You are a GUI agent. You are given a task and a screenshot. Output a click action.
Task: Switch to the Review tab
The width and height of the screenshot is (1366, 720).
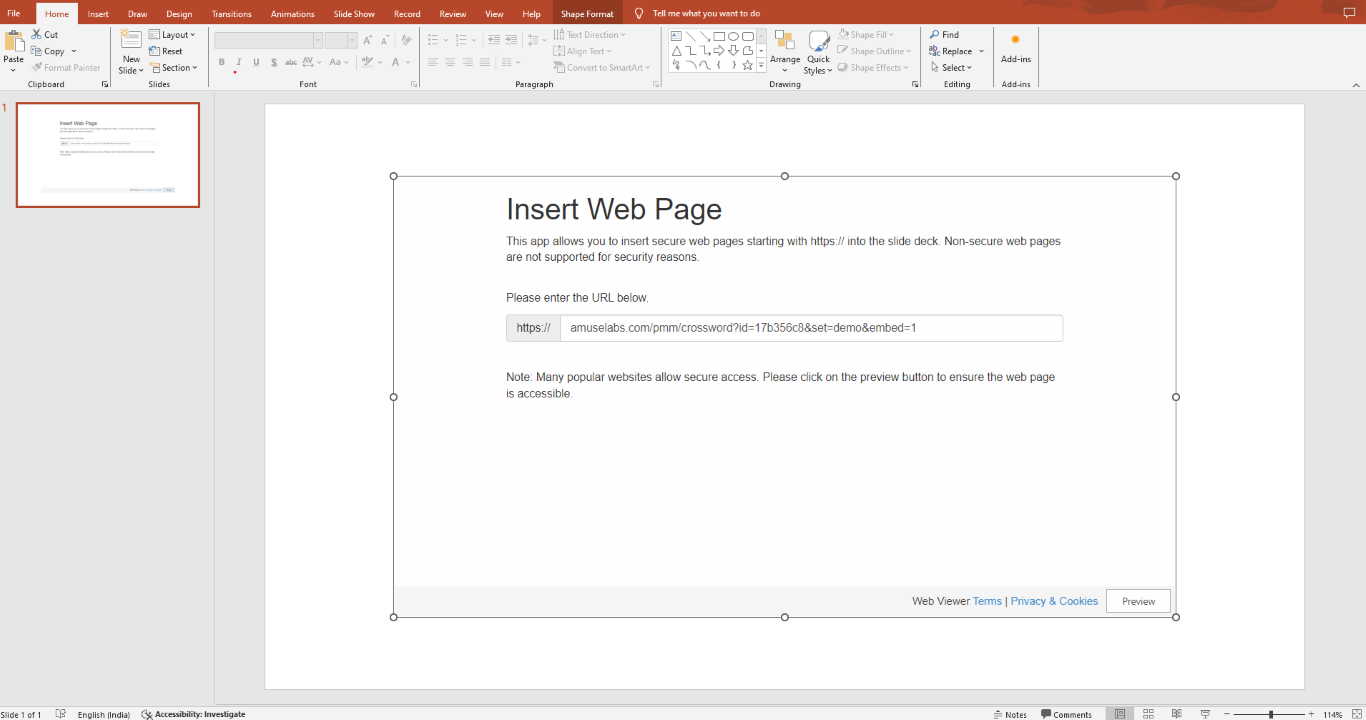453,14
